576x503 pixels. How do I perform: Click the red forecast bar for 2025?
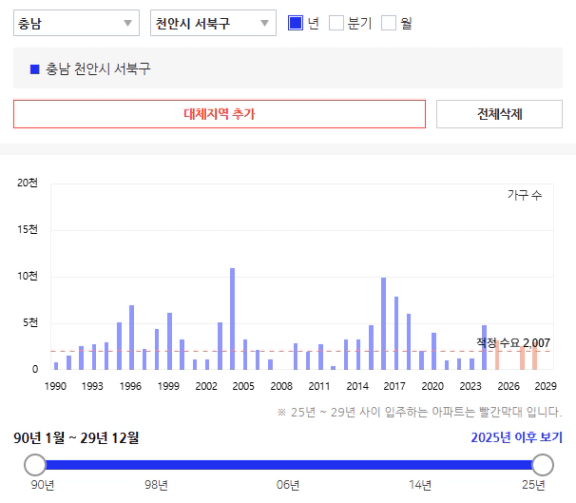[x=497, y=355]
